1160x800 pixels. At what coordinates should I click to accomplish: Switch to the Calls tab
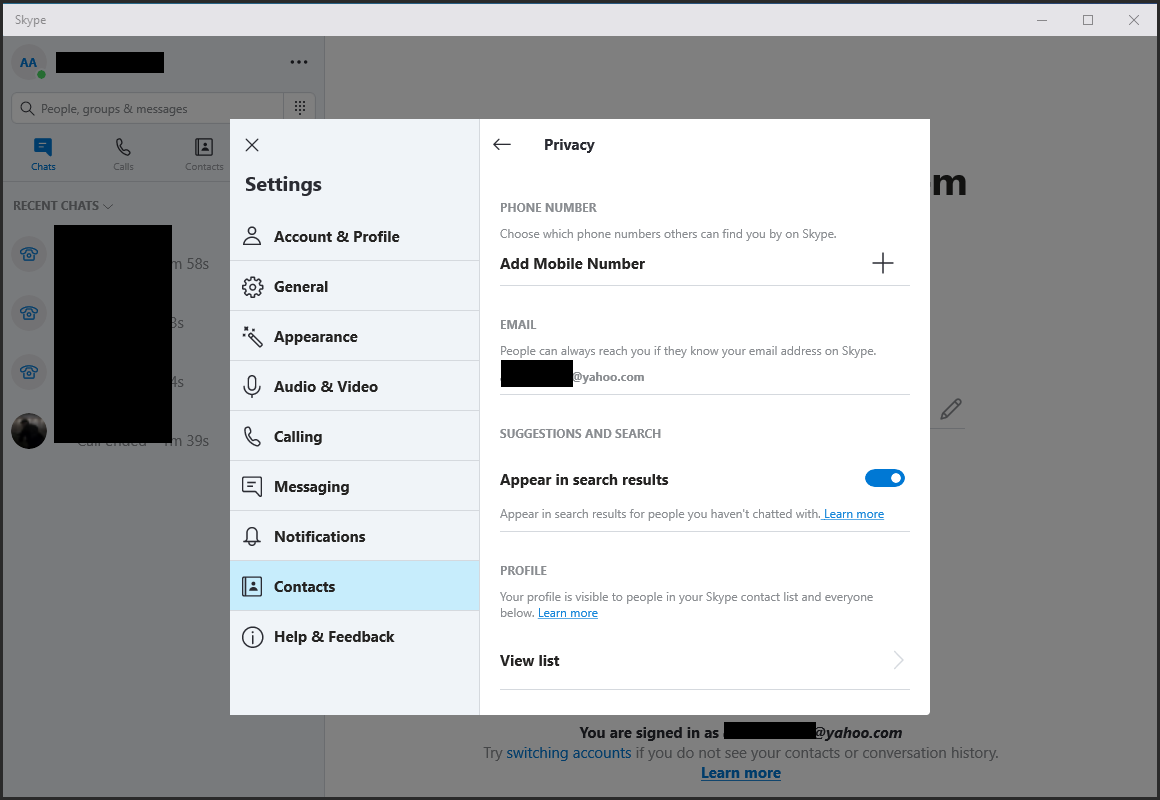click(124, 154)
